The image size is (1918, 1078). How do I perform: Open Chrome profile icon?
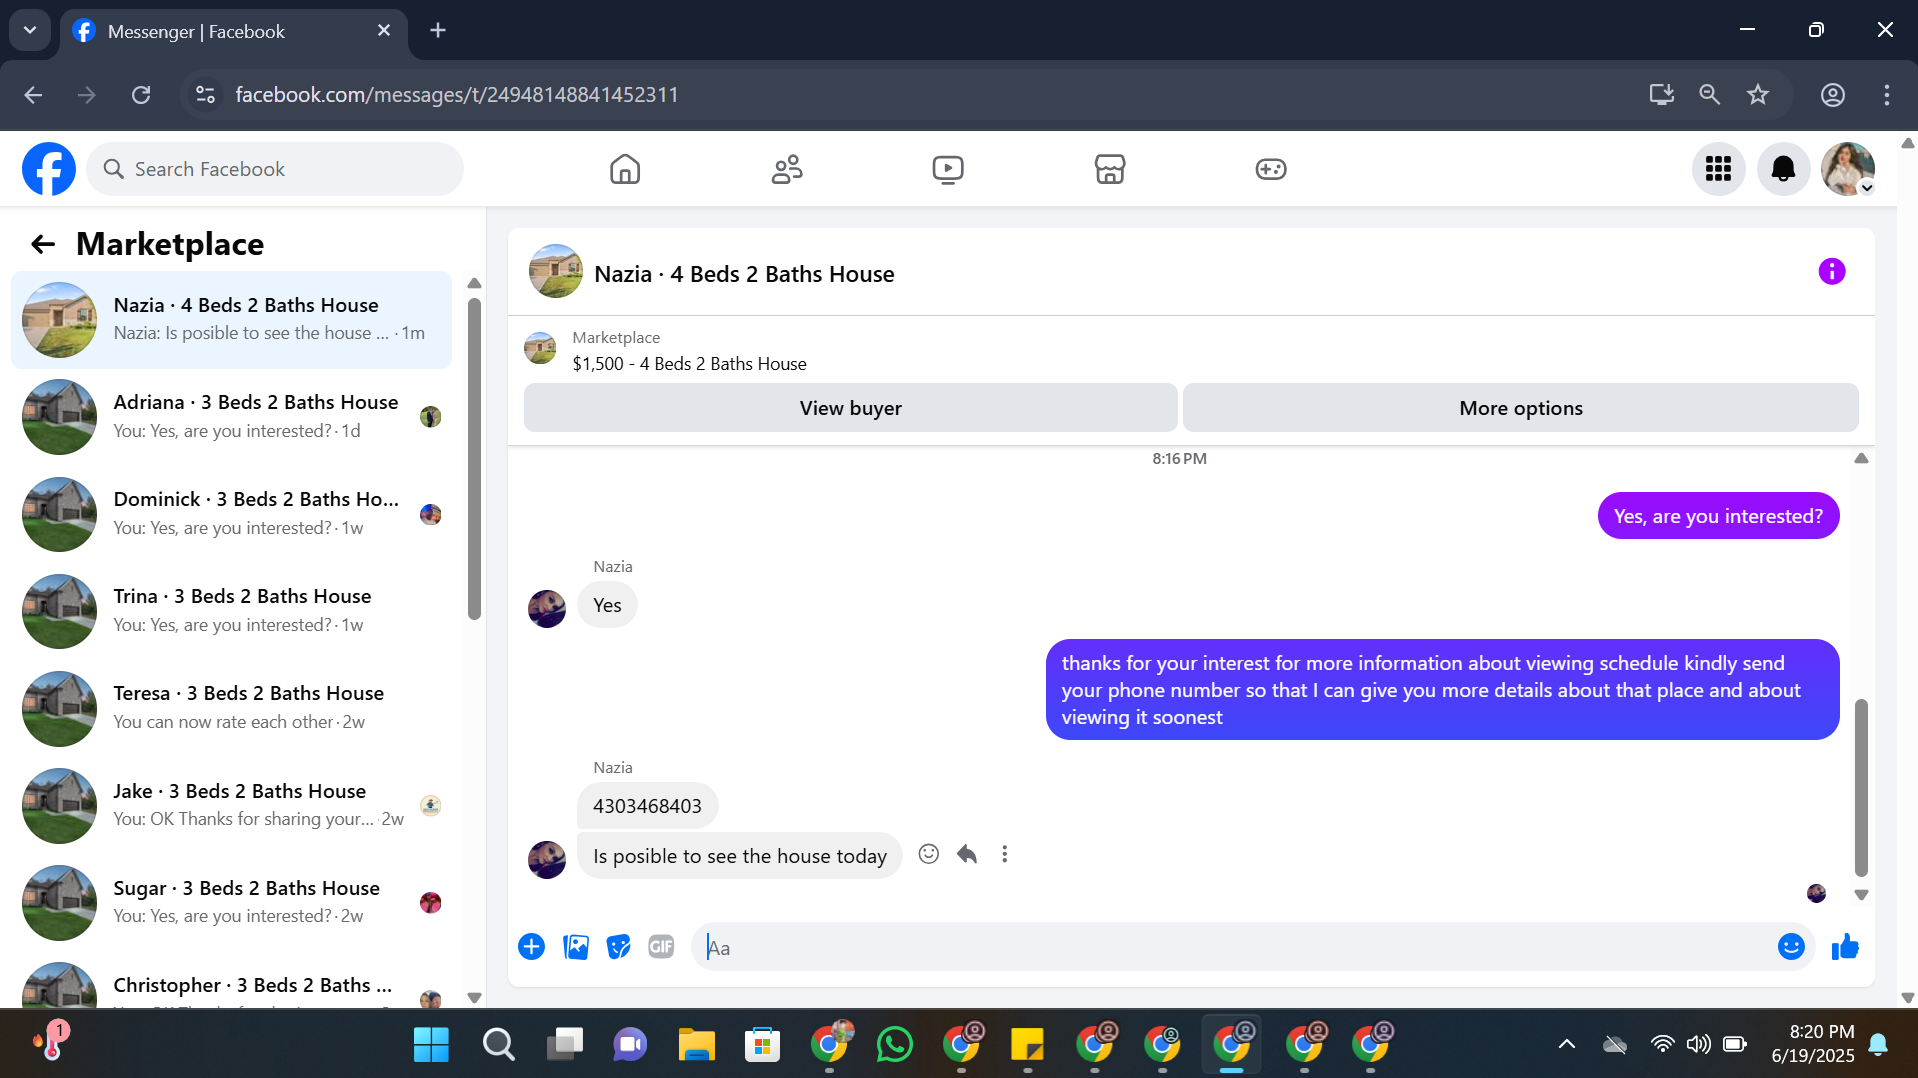tap(1833, 95)
